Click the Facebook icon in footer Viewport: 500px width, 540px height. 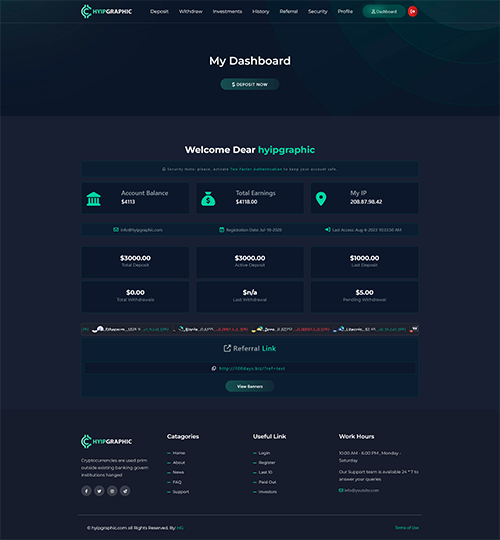86,491
